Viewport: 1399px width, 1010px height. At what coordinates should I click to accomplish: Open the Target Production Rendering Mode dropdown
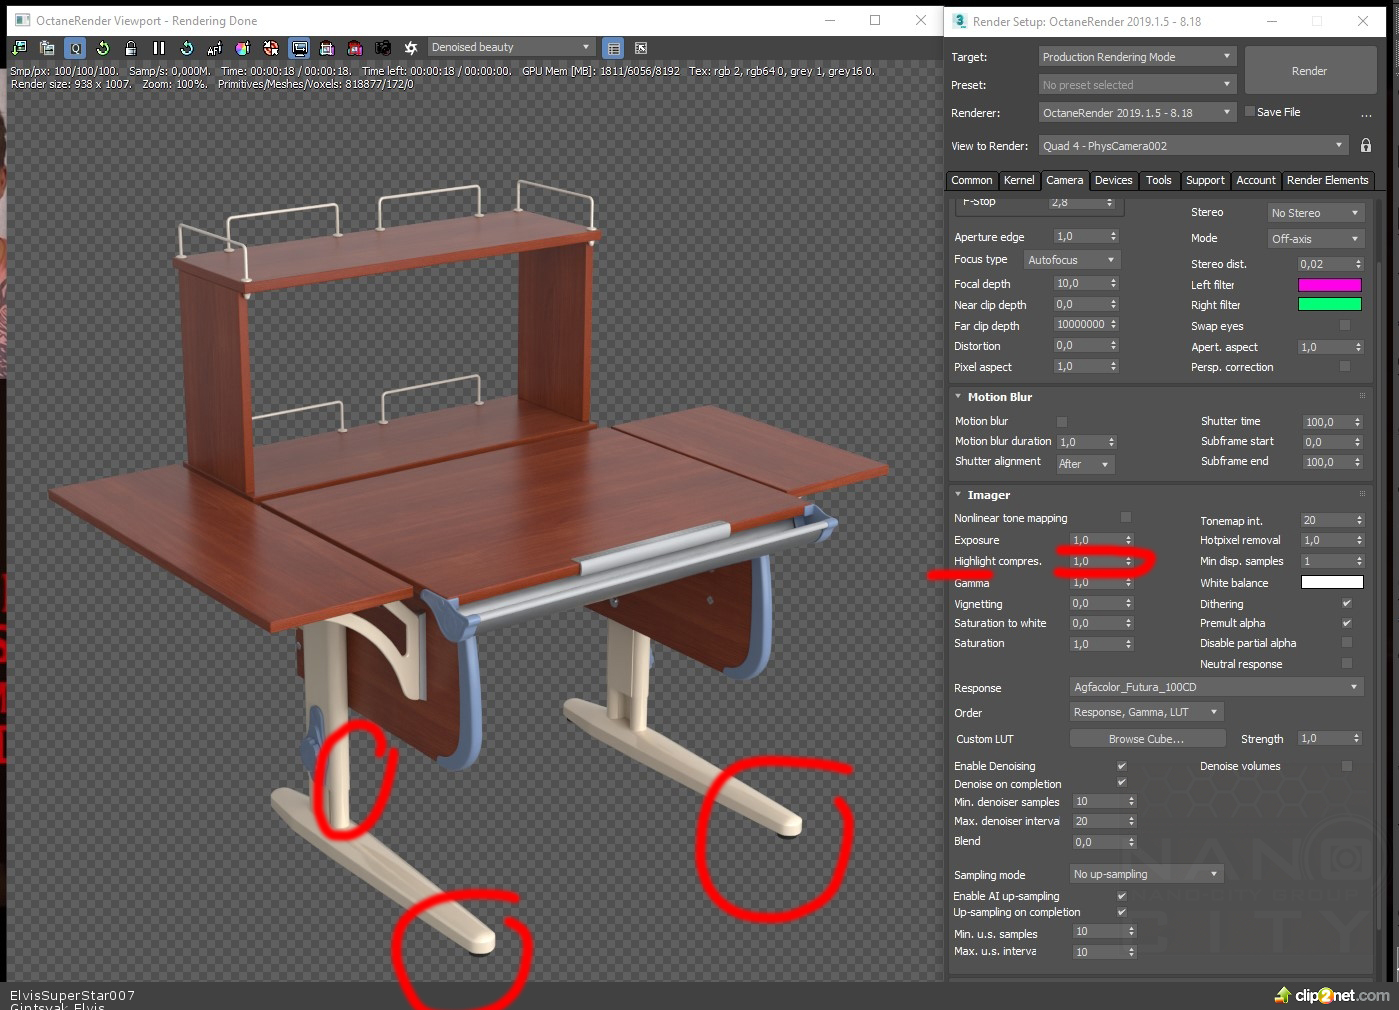click(1137, 57)
